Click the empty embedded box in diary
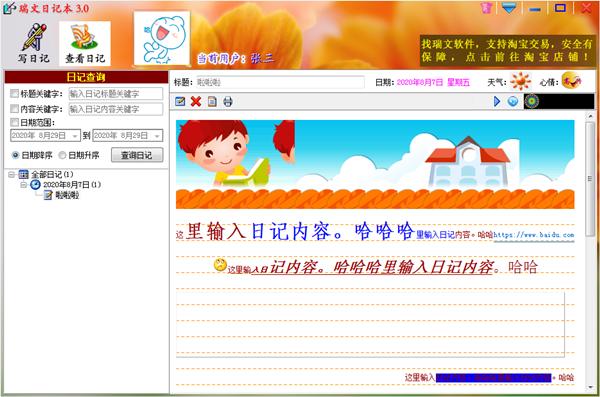 point(370,324)
